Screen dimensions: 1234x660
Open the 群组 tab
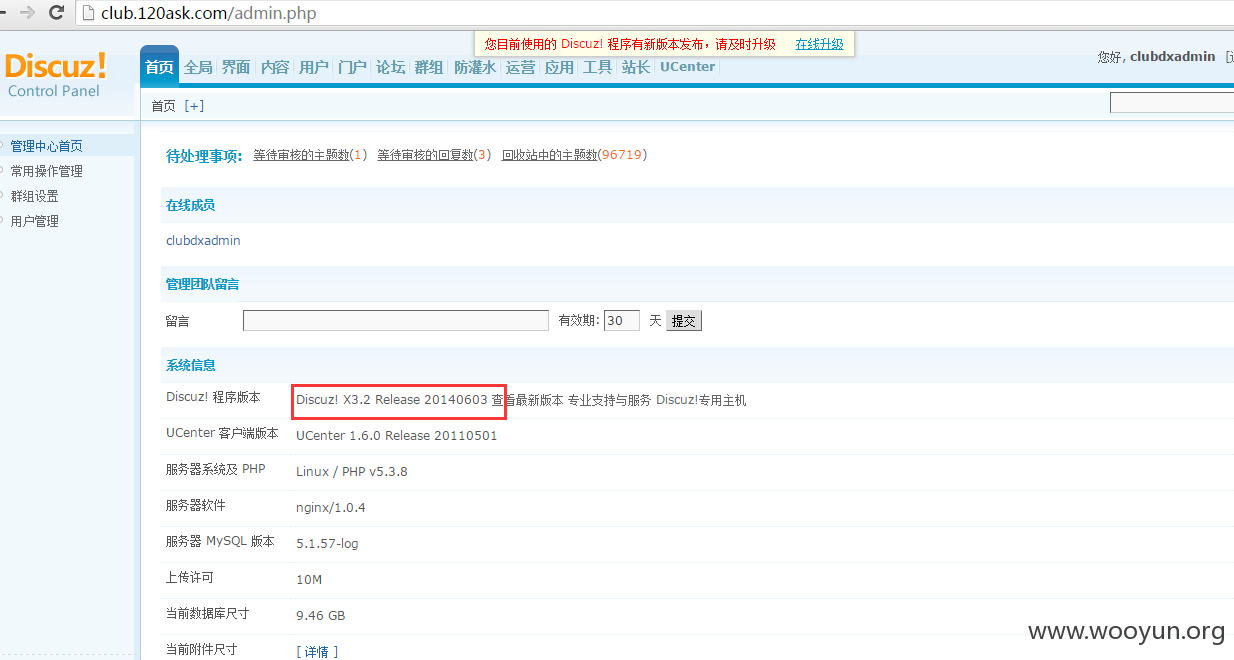[428, 67]
